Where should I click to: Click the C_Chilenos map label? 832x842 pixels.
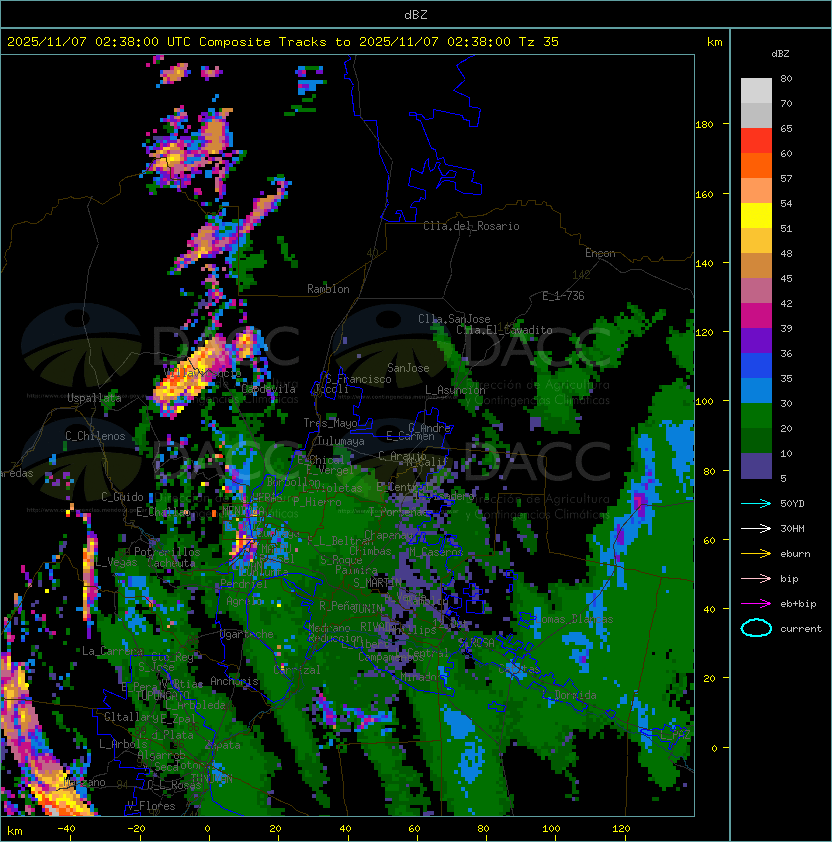[95, 436]
